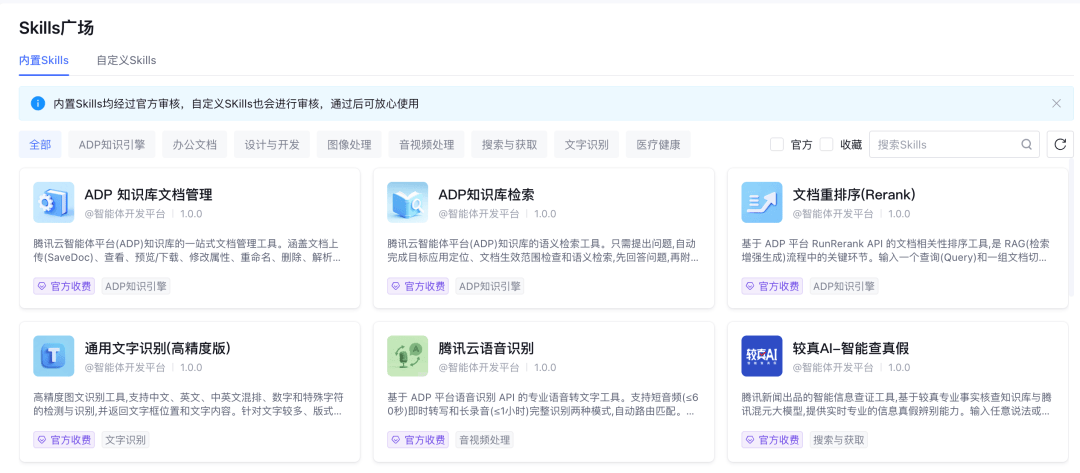
Task: Click version 1.0.0 under 通用文字识别(高精度版)
Action: coord(191,368)
